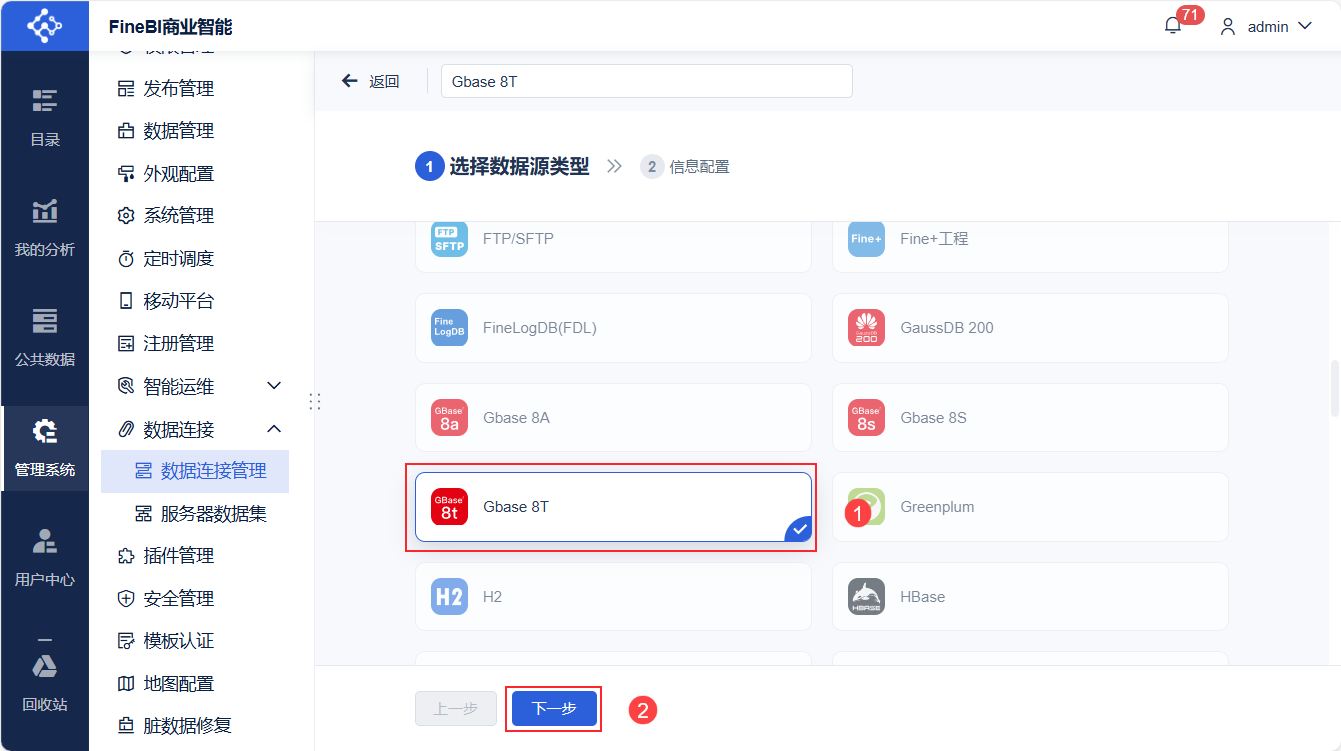1341x751 pixels.
Task: Open the admin user dropdown
Action: tap(1266, 27)
